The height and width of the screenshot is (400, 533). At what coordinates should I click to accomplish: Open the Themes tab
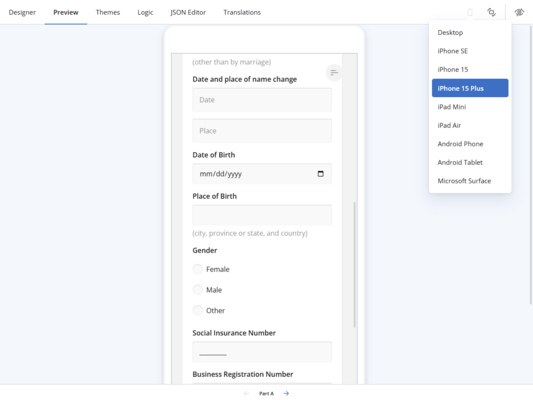point(108,12)
